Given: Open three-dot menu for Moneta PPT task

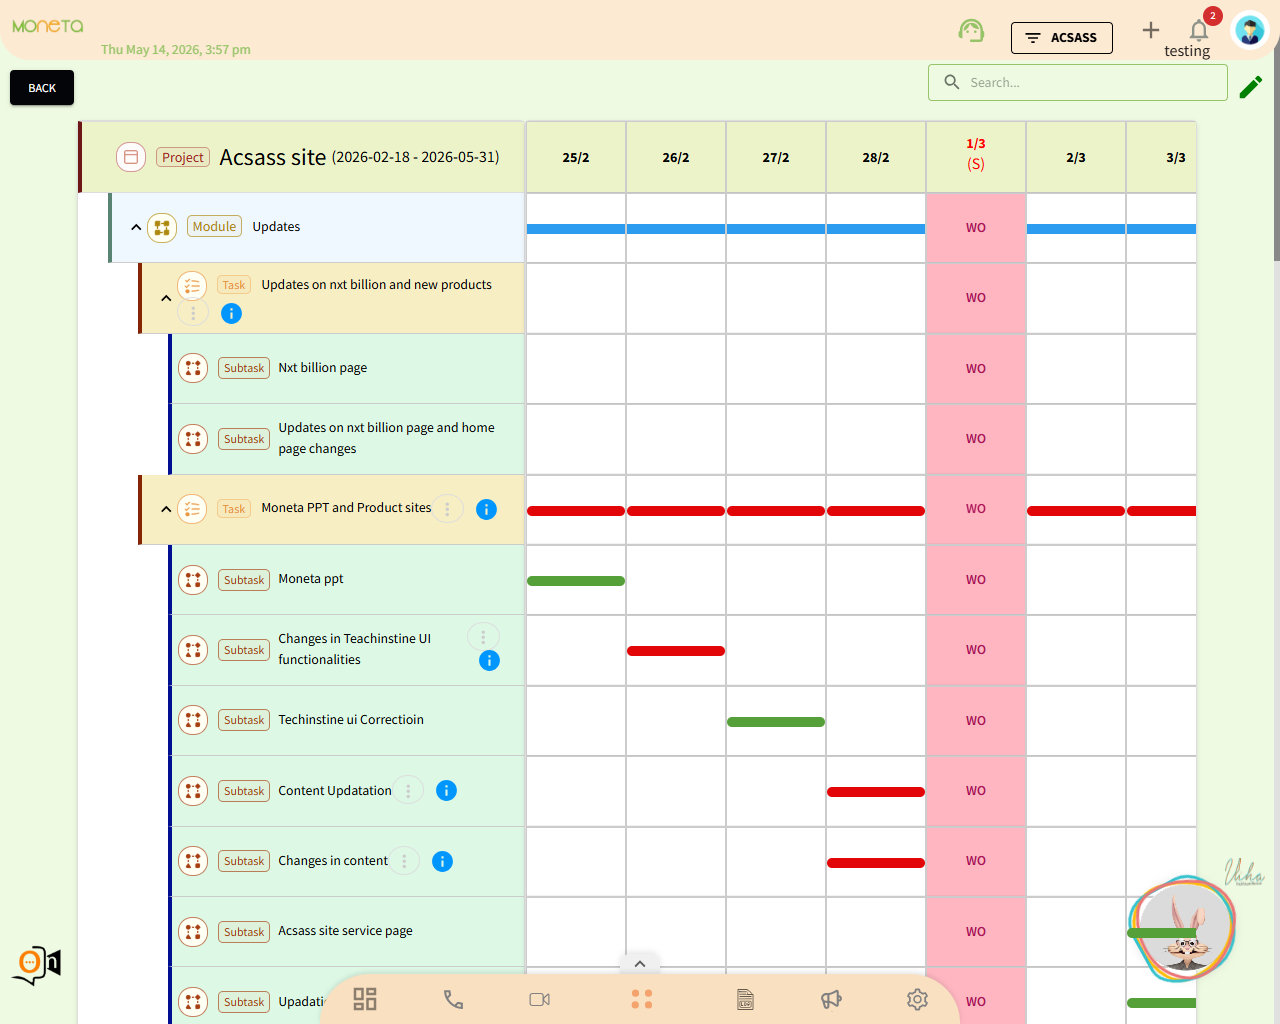Looking at the screenshot, I should [447, 509].
